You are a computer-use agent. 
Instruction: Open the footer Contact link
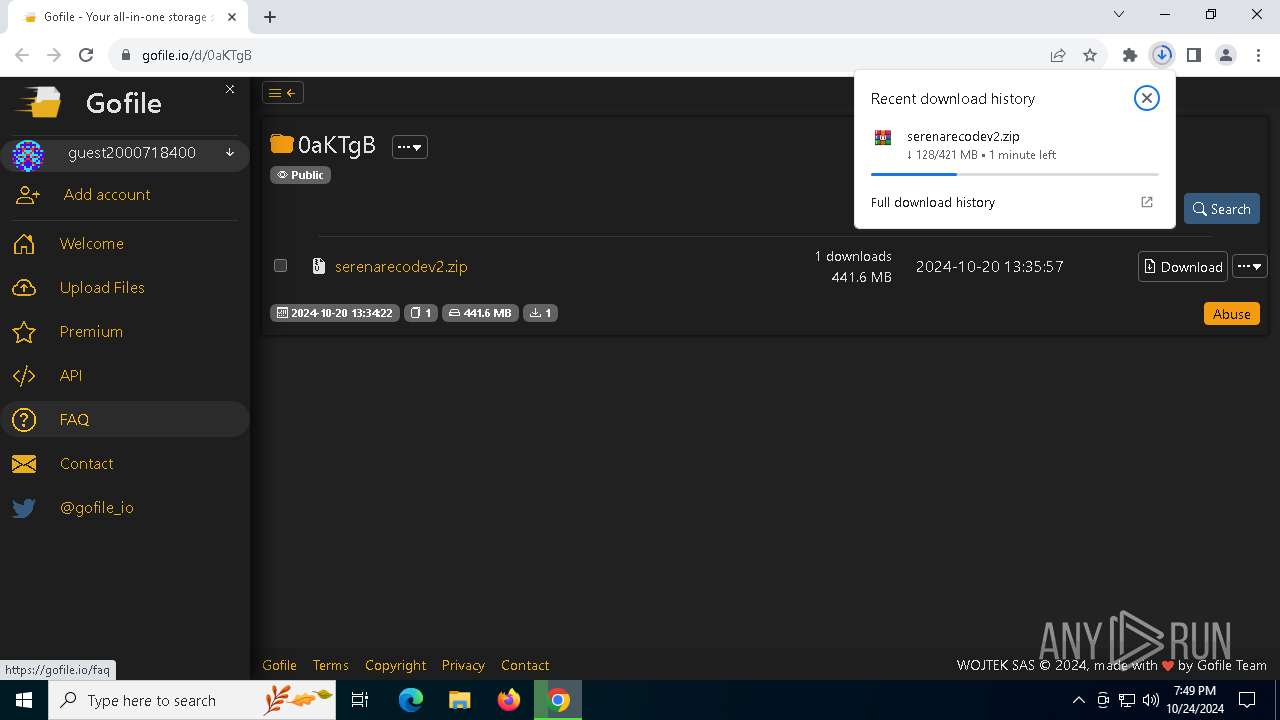525,665
